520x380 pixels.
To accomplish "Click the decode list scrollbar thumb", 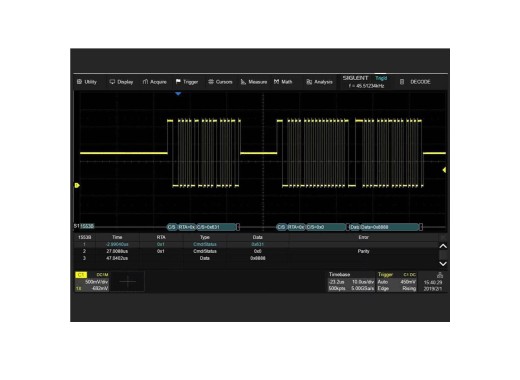I will point(443,255).
